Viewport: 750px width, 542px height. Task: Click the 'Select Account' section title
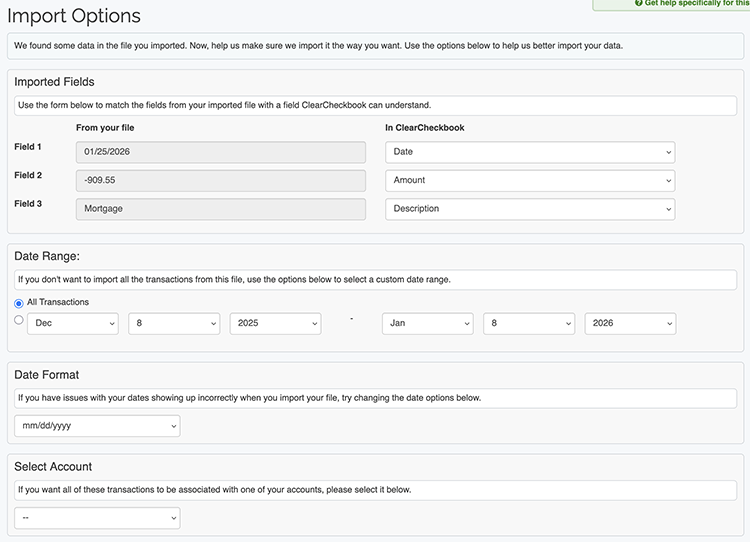point(53,466)
